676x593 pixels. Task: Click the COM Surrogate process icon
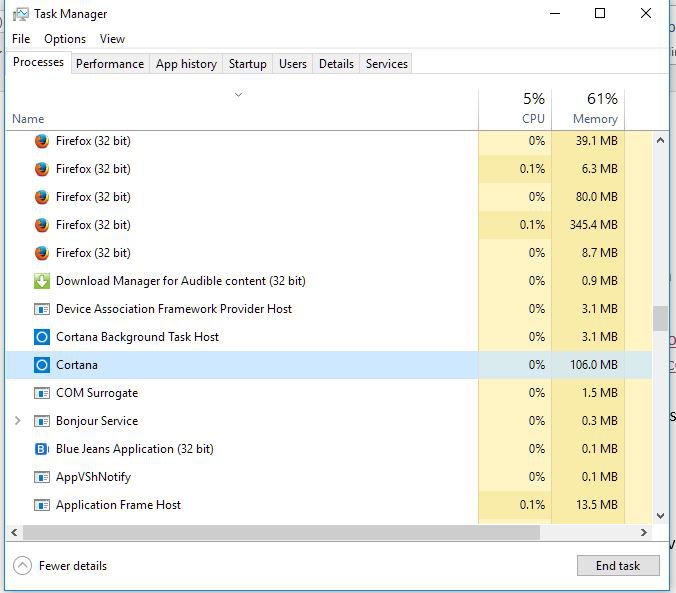42,393
